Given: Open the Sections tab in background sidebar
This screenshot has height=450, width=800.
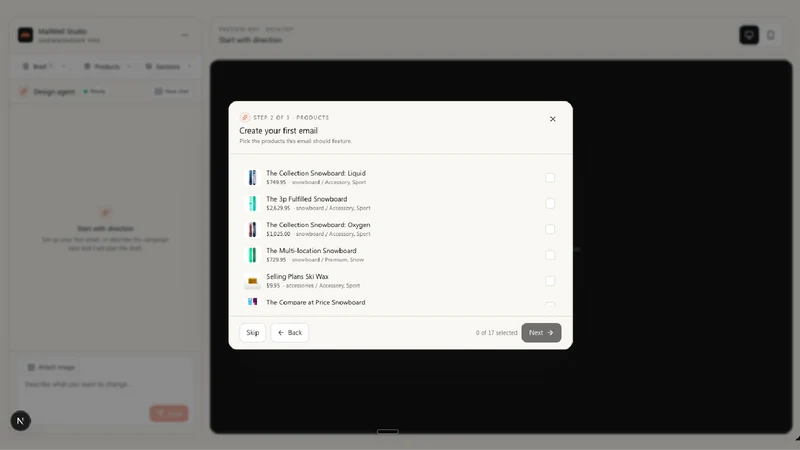Looking at the screenshot, I should click(x=167, y=66).
